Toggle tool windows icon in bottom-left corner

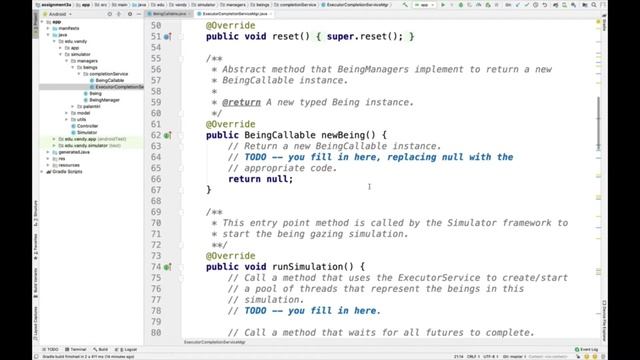click(36, 356)
